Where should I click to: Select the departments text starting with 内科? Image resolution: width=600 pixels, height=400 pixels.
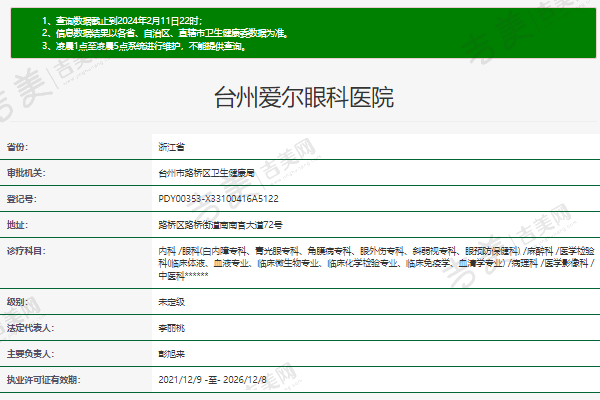tap(377, 263)
